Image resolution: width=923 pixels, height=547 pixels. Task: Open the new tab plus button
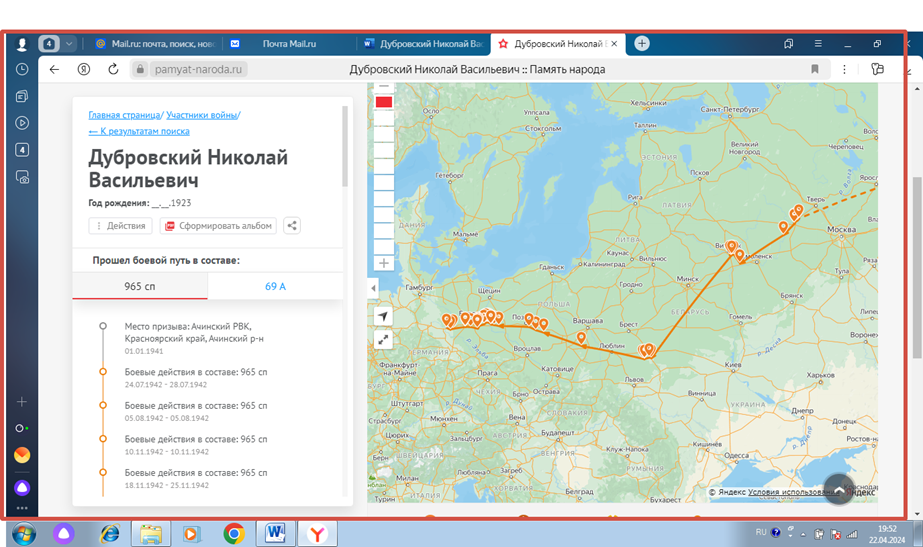[642, 44]
